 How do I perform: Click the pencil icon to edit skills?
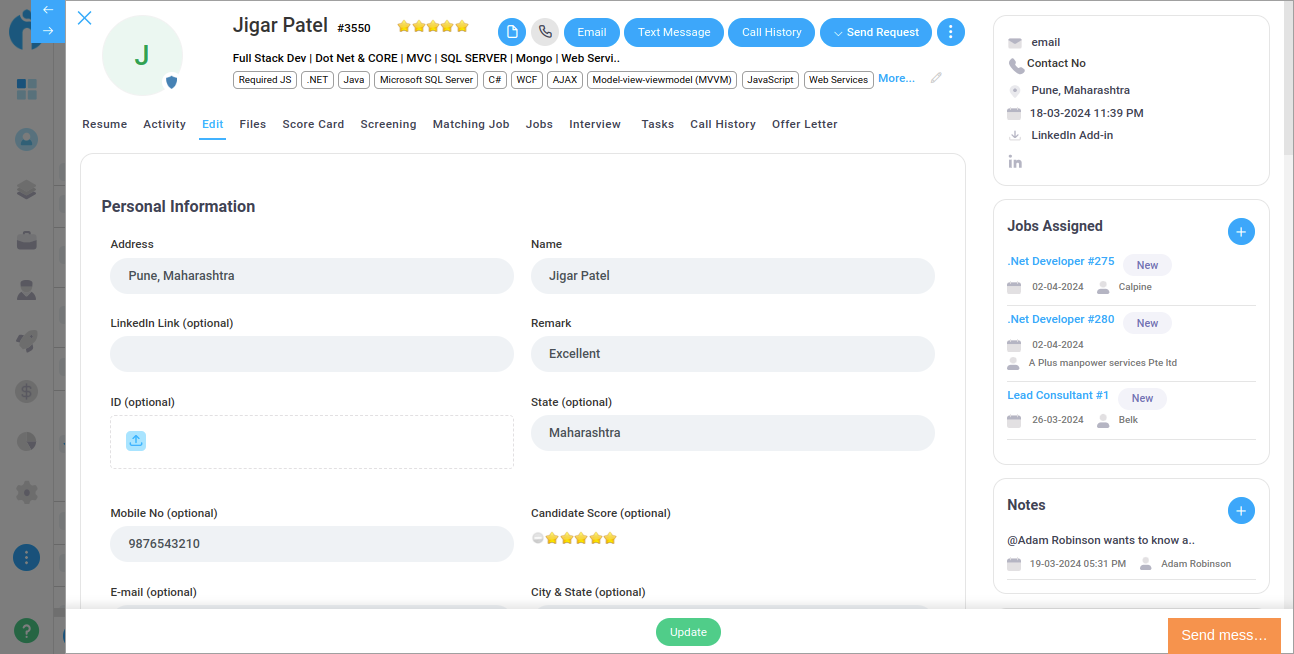936,78
